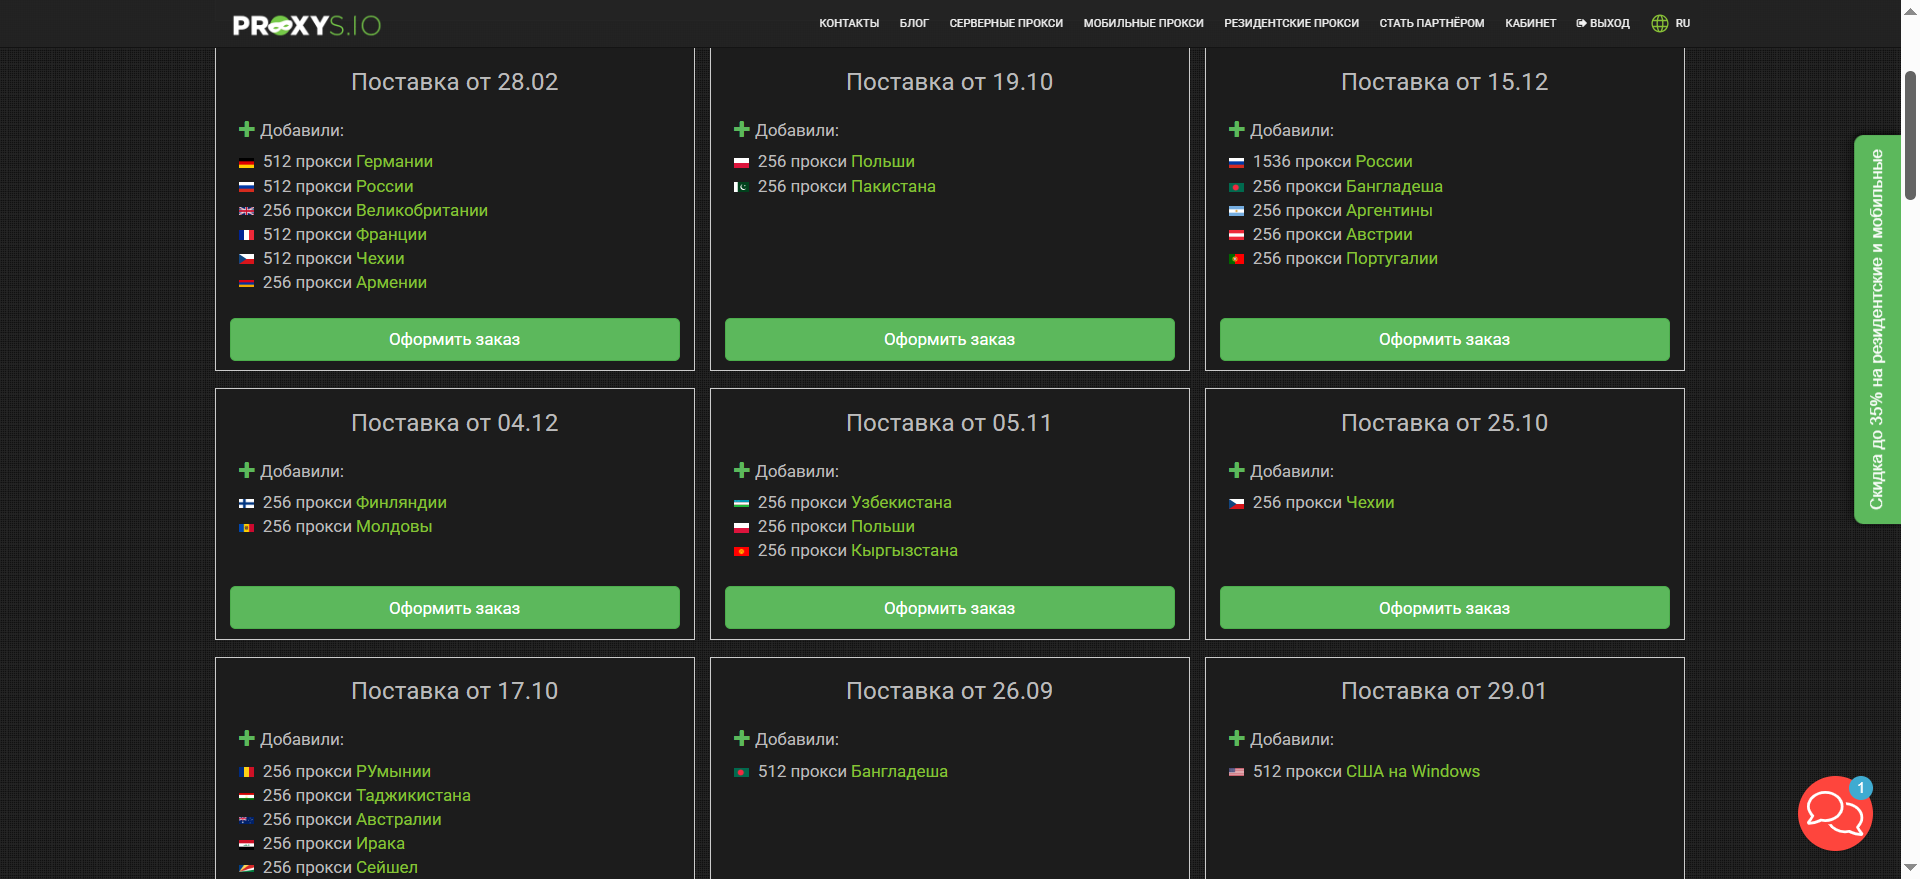1920x879 pixels.
Task: Click the globe language icon
Action: (x=1660, y=23)
